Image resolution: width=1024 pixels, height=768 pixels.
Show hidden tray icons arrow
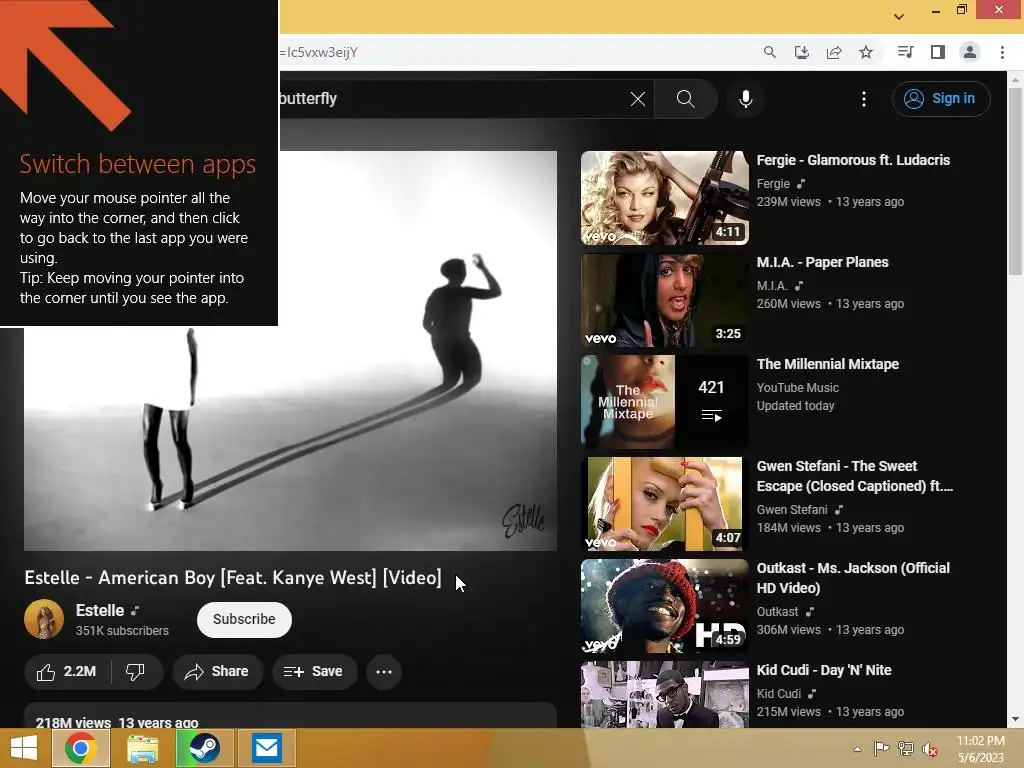tap(857, 749)
